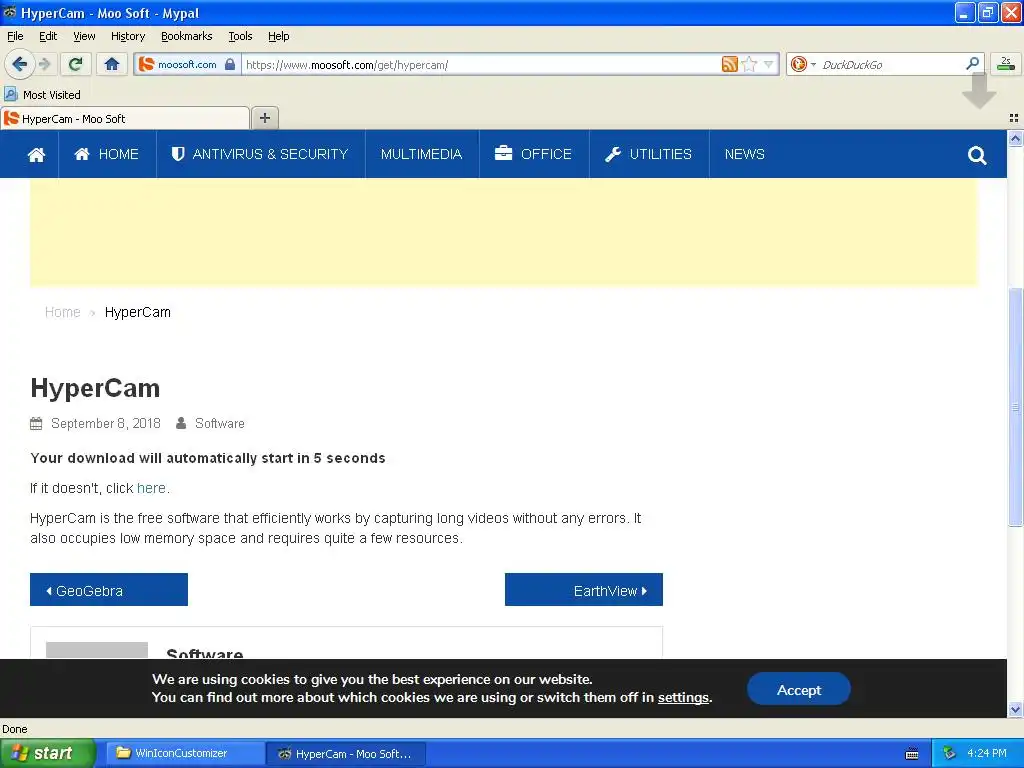
Task: Open the MULTIMEDIA nav item
Action: coord(421,154)
